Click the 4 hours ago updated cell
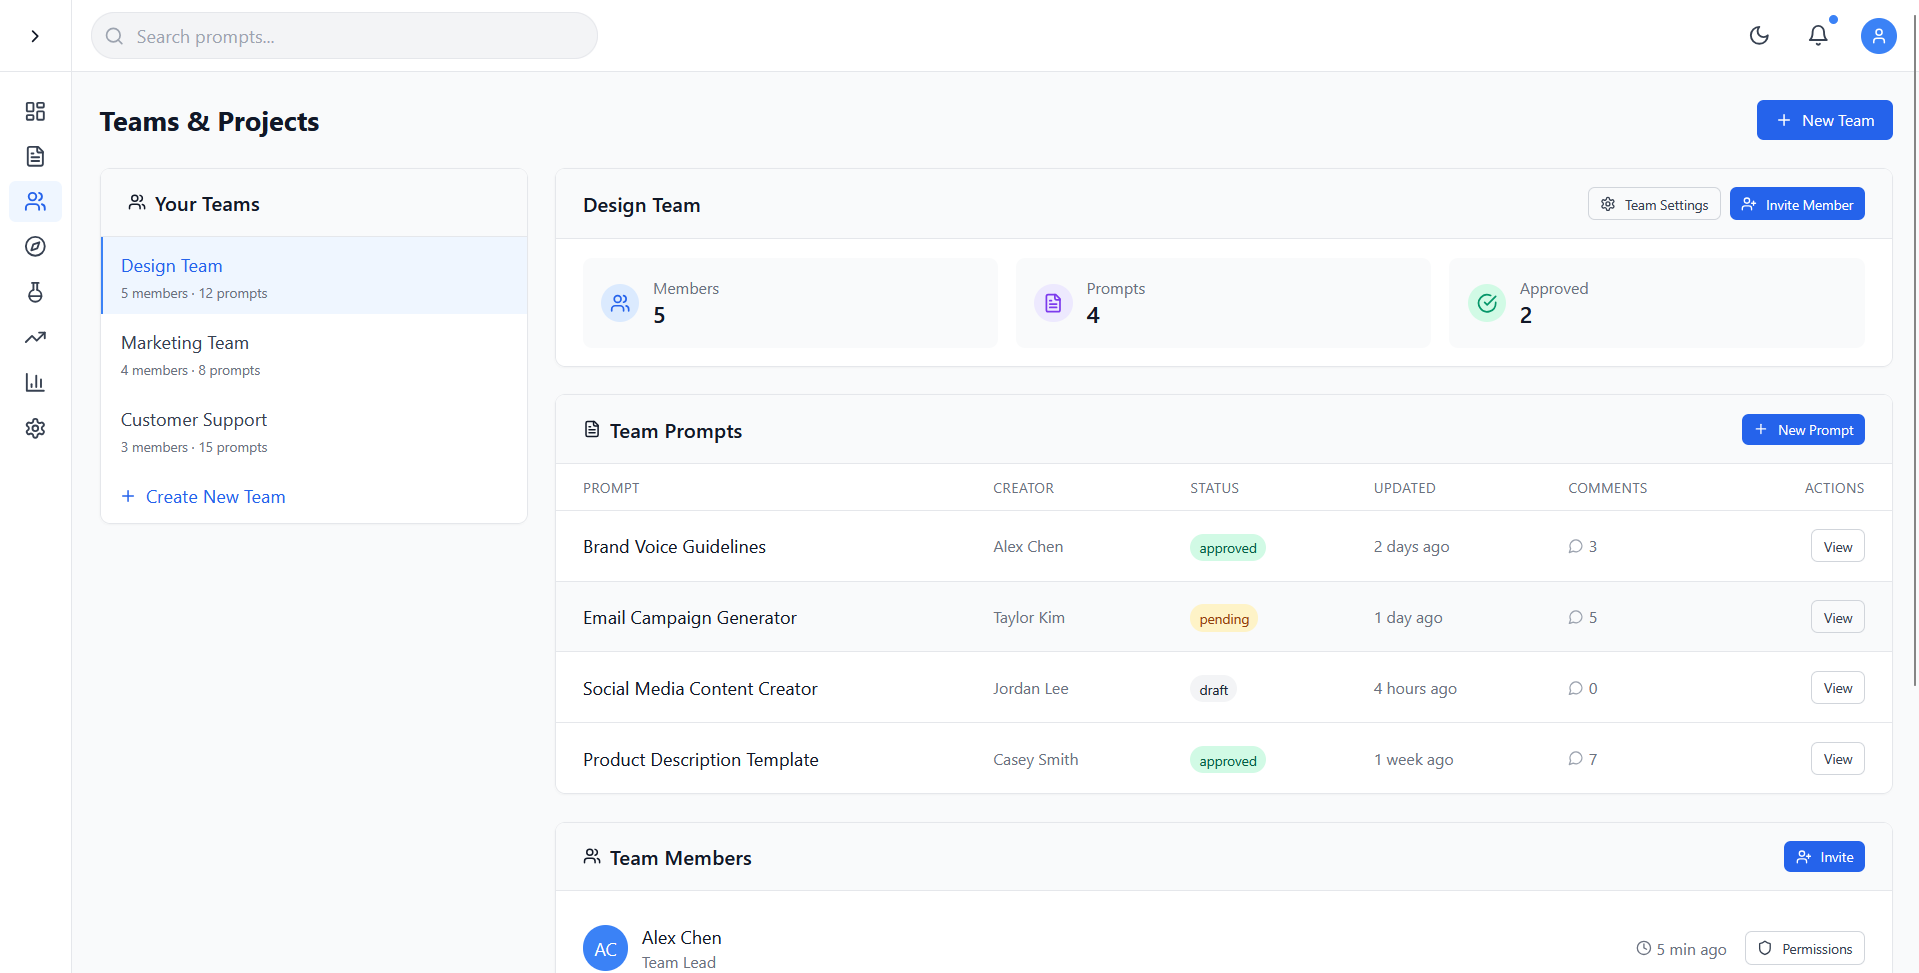The width and height of the screenshot is (1919, 973). pos(1415,689)
